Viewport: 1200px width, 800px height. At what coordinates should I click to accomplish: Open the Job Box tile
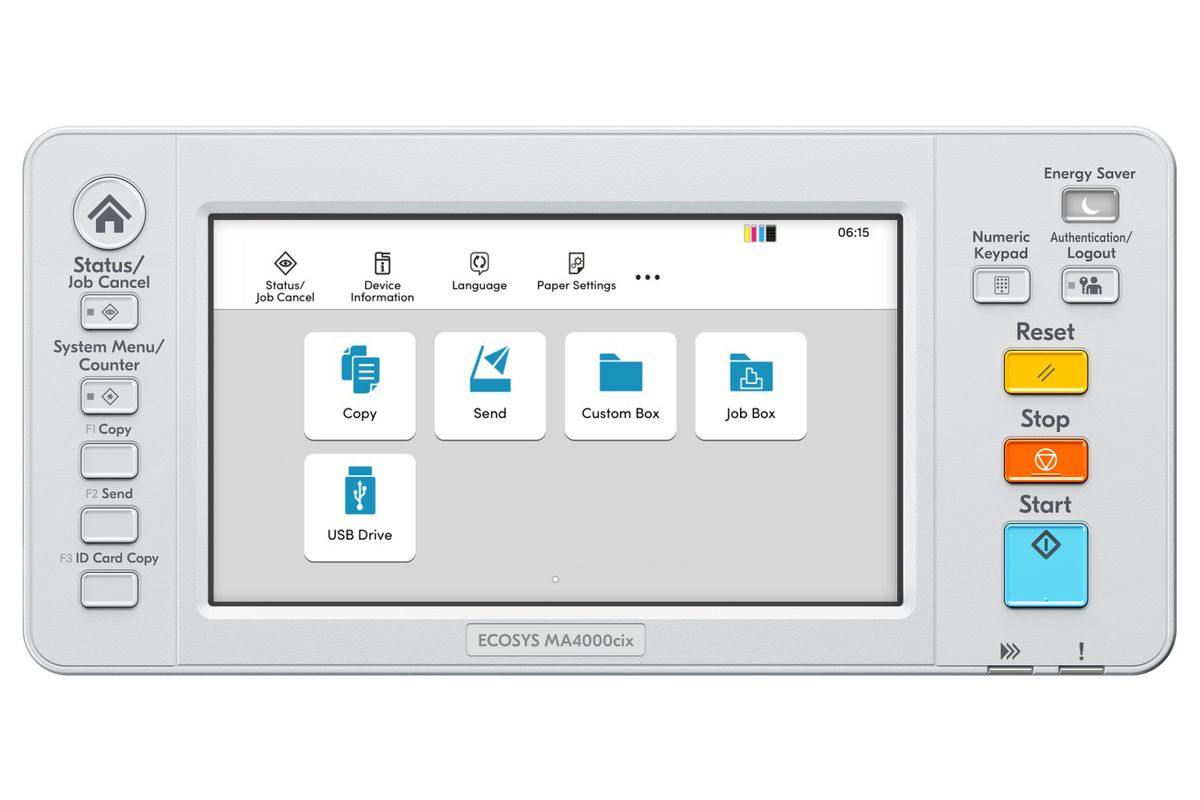point(751,386)
